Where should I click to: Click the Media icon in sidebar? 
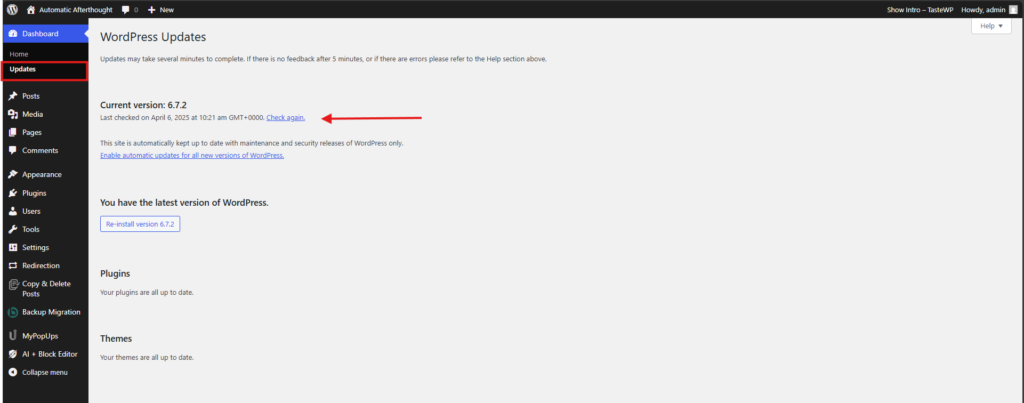12,114
